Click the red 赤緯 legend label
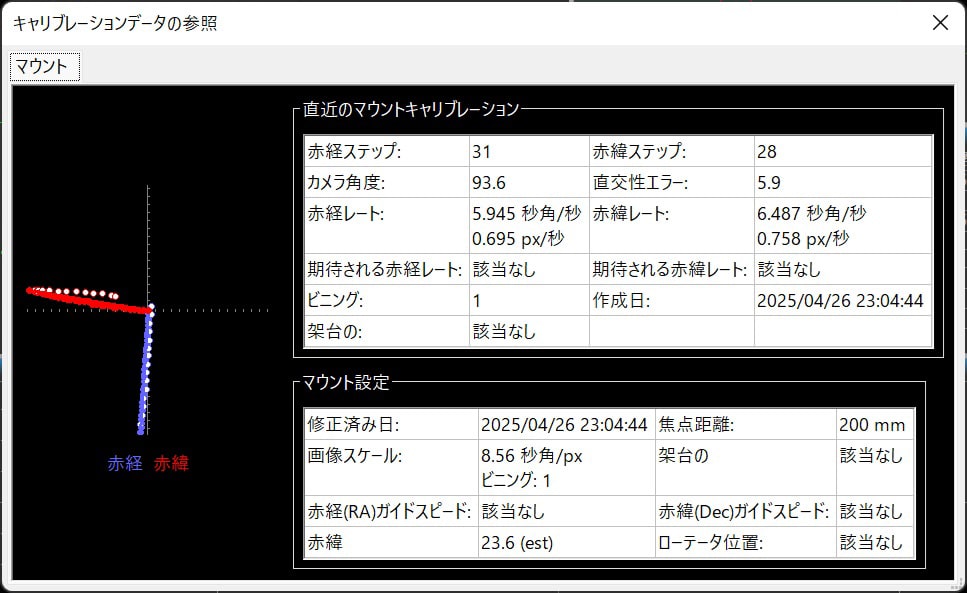The height and width of the screenshot is (593, 967). tap(171, 464)
